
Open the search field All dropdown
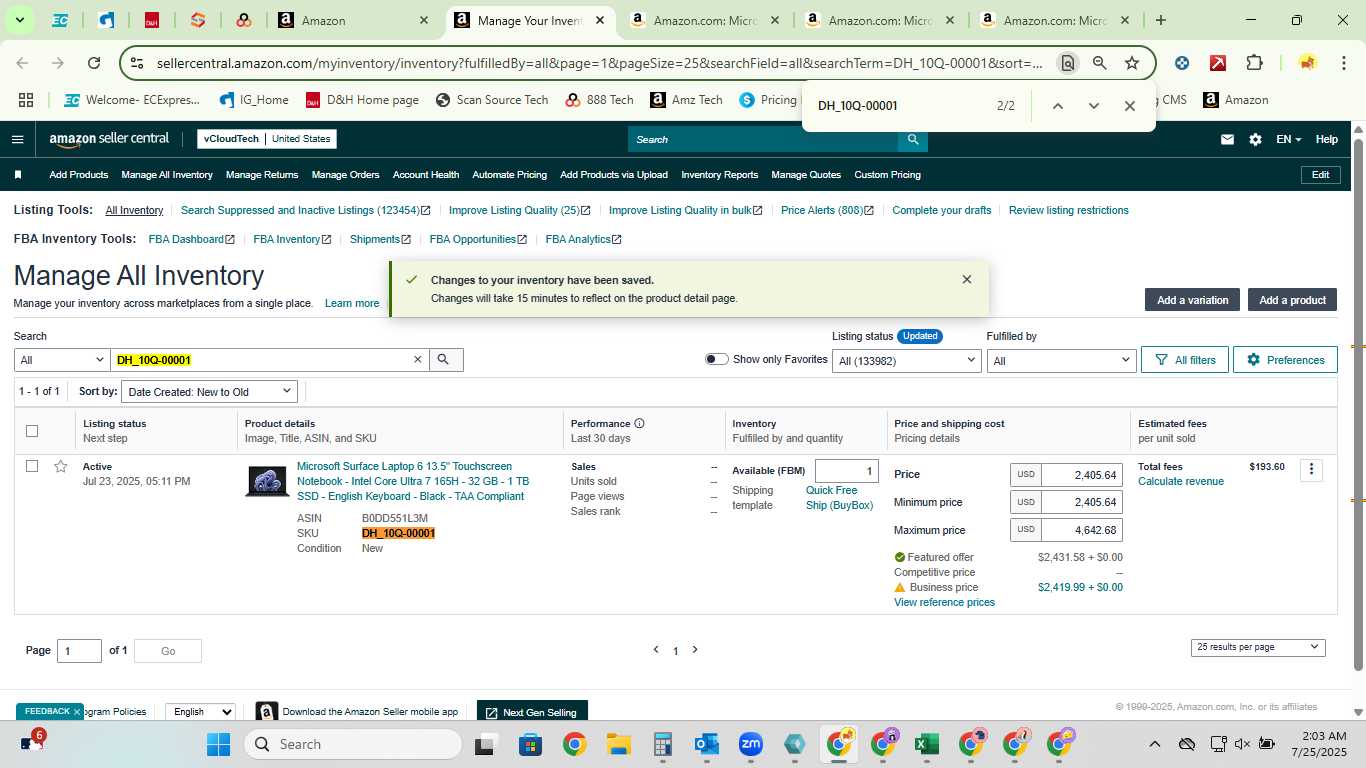point(62,360)
